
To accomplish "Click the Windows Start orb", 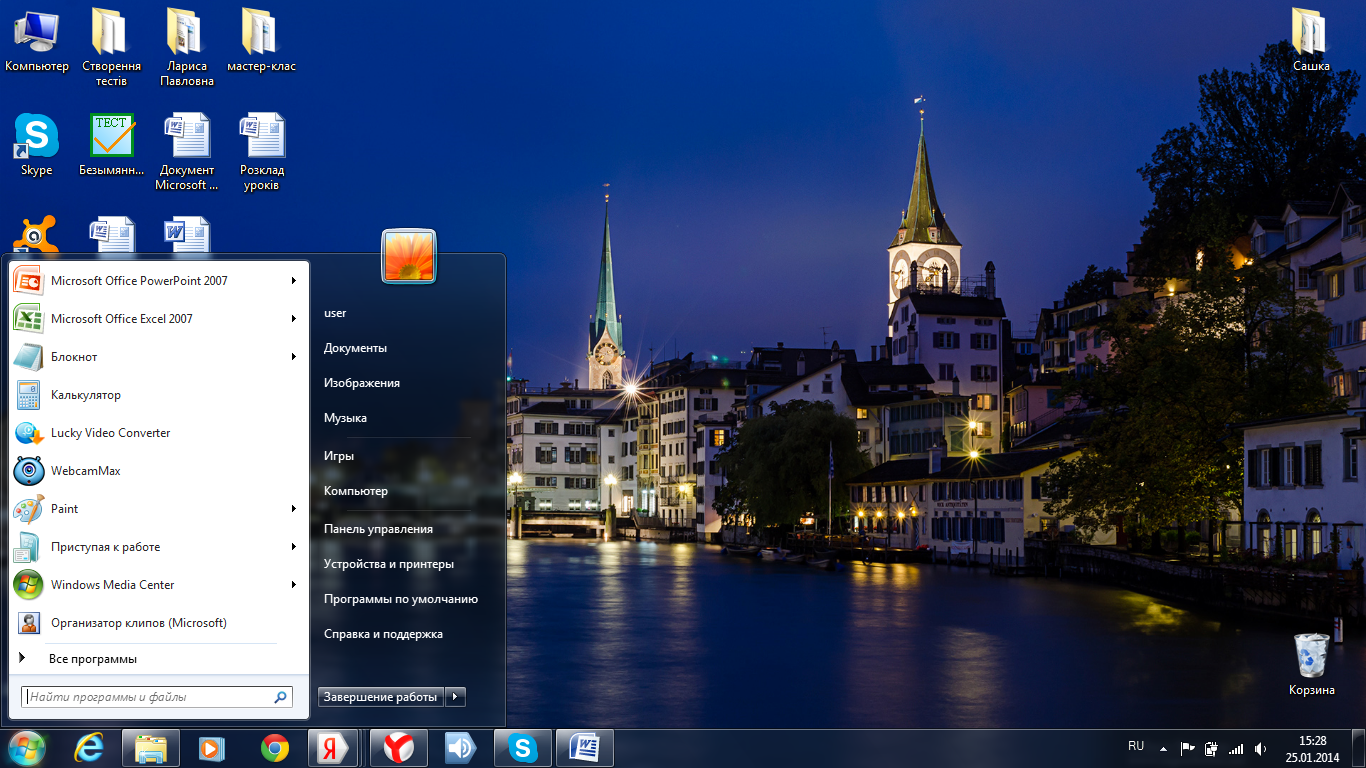I will [x=26, y=748].
